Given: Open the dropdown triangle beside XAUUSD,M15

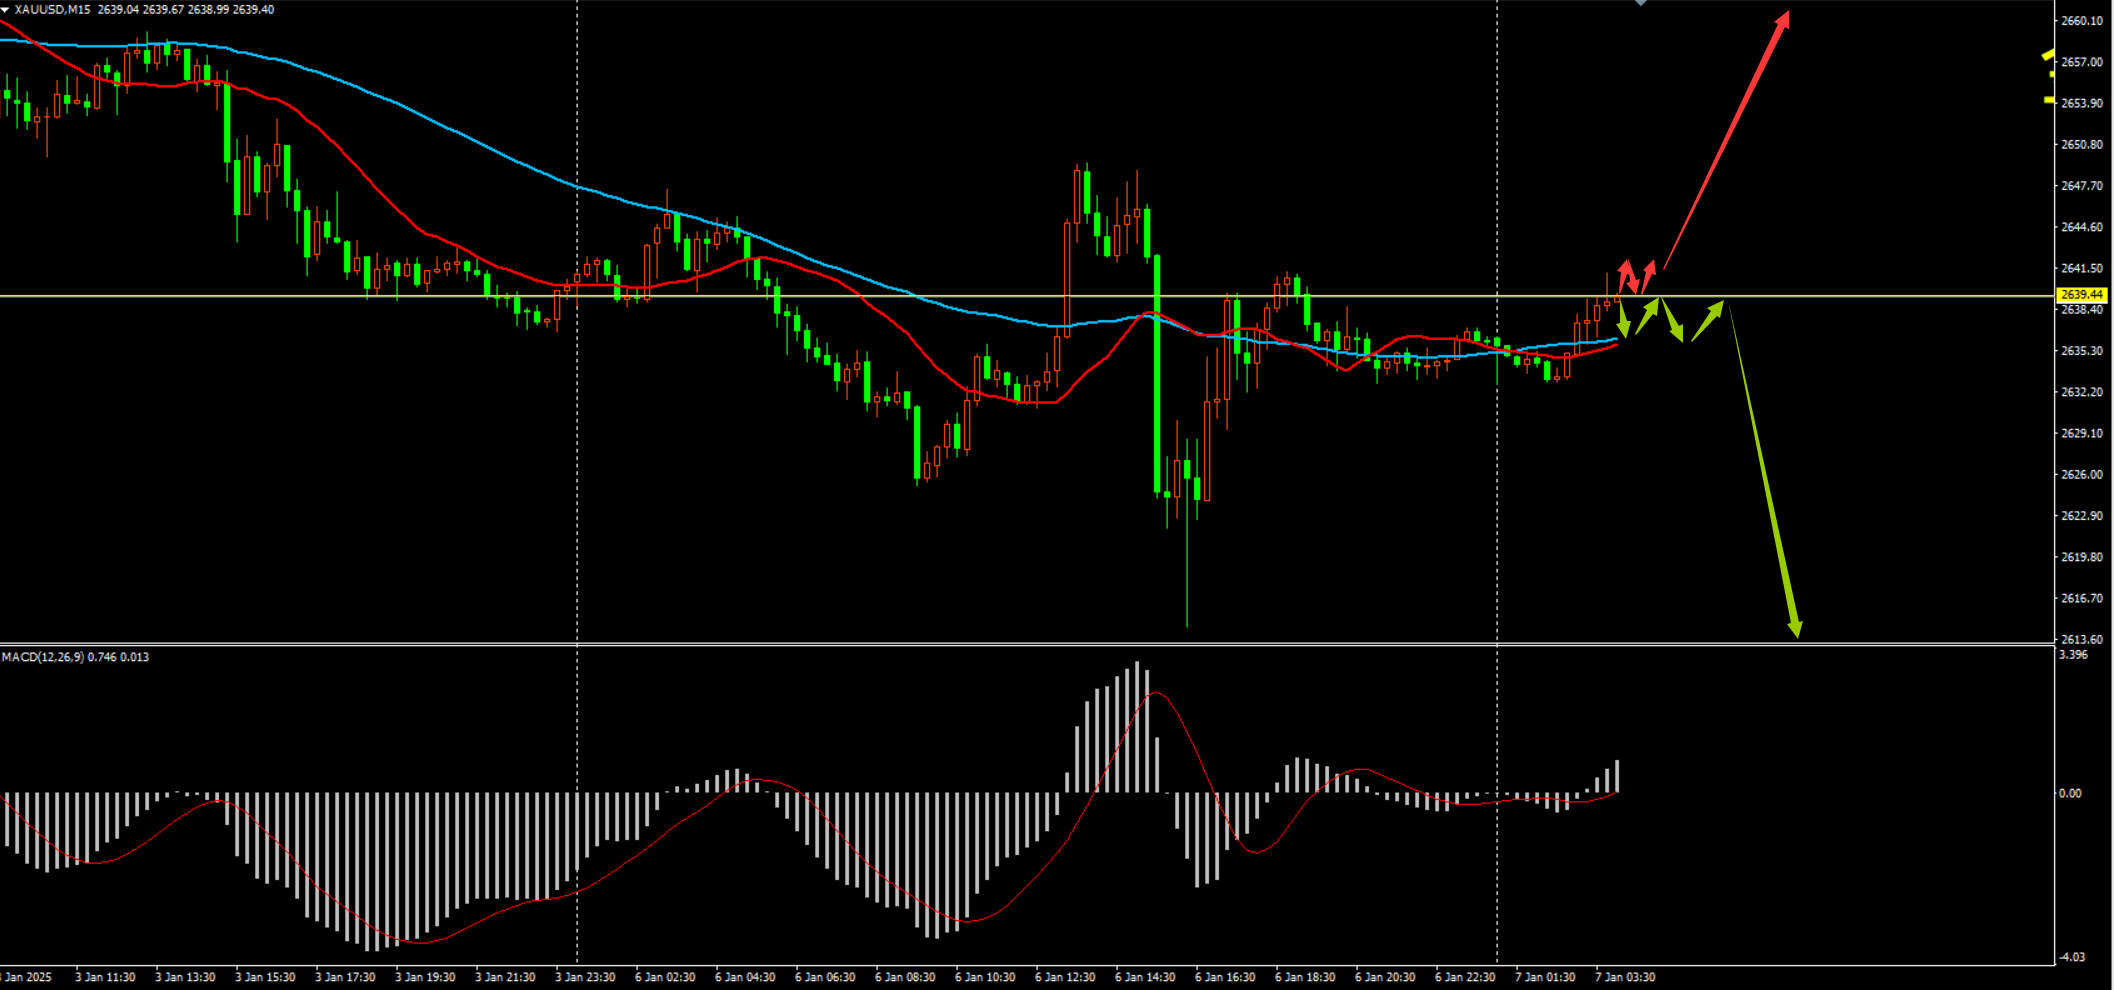Looking at the screenshot, I should coord(5,9).
